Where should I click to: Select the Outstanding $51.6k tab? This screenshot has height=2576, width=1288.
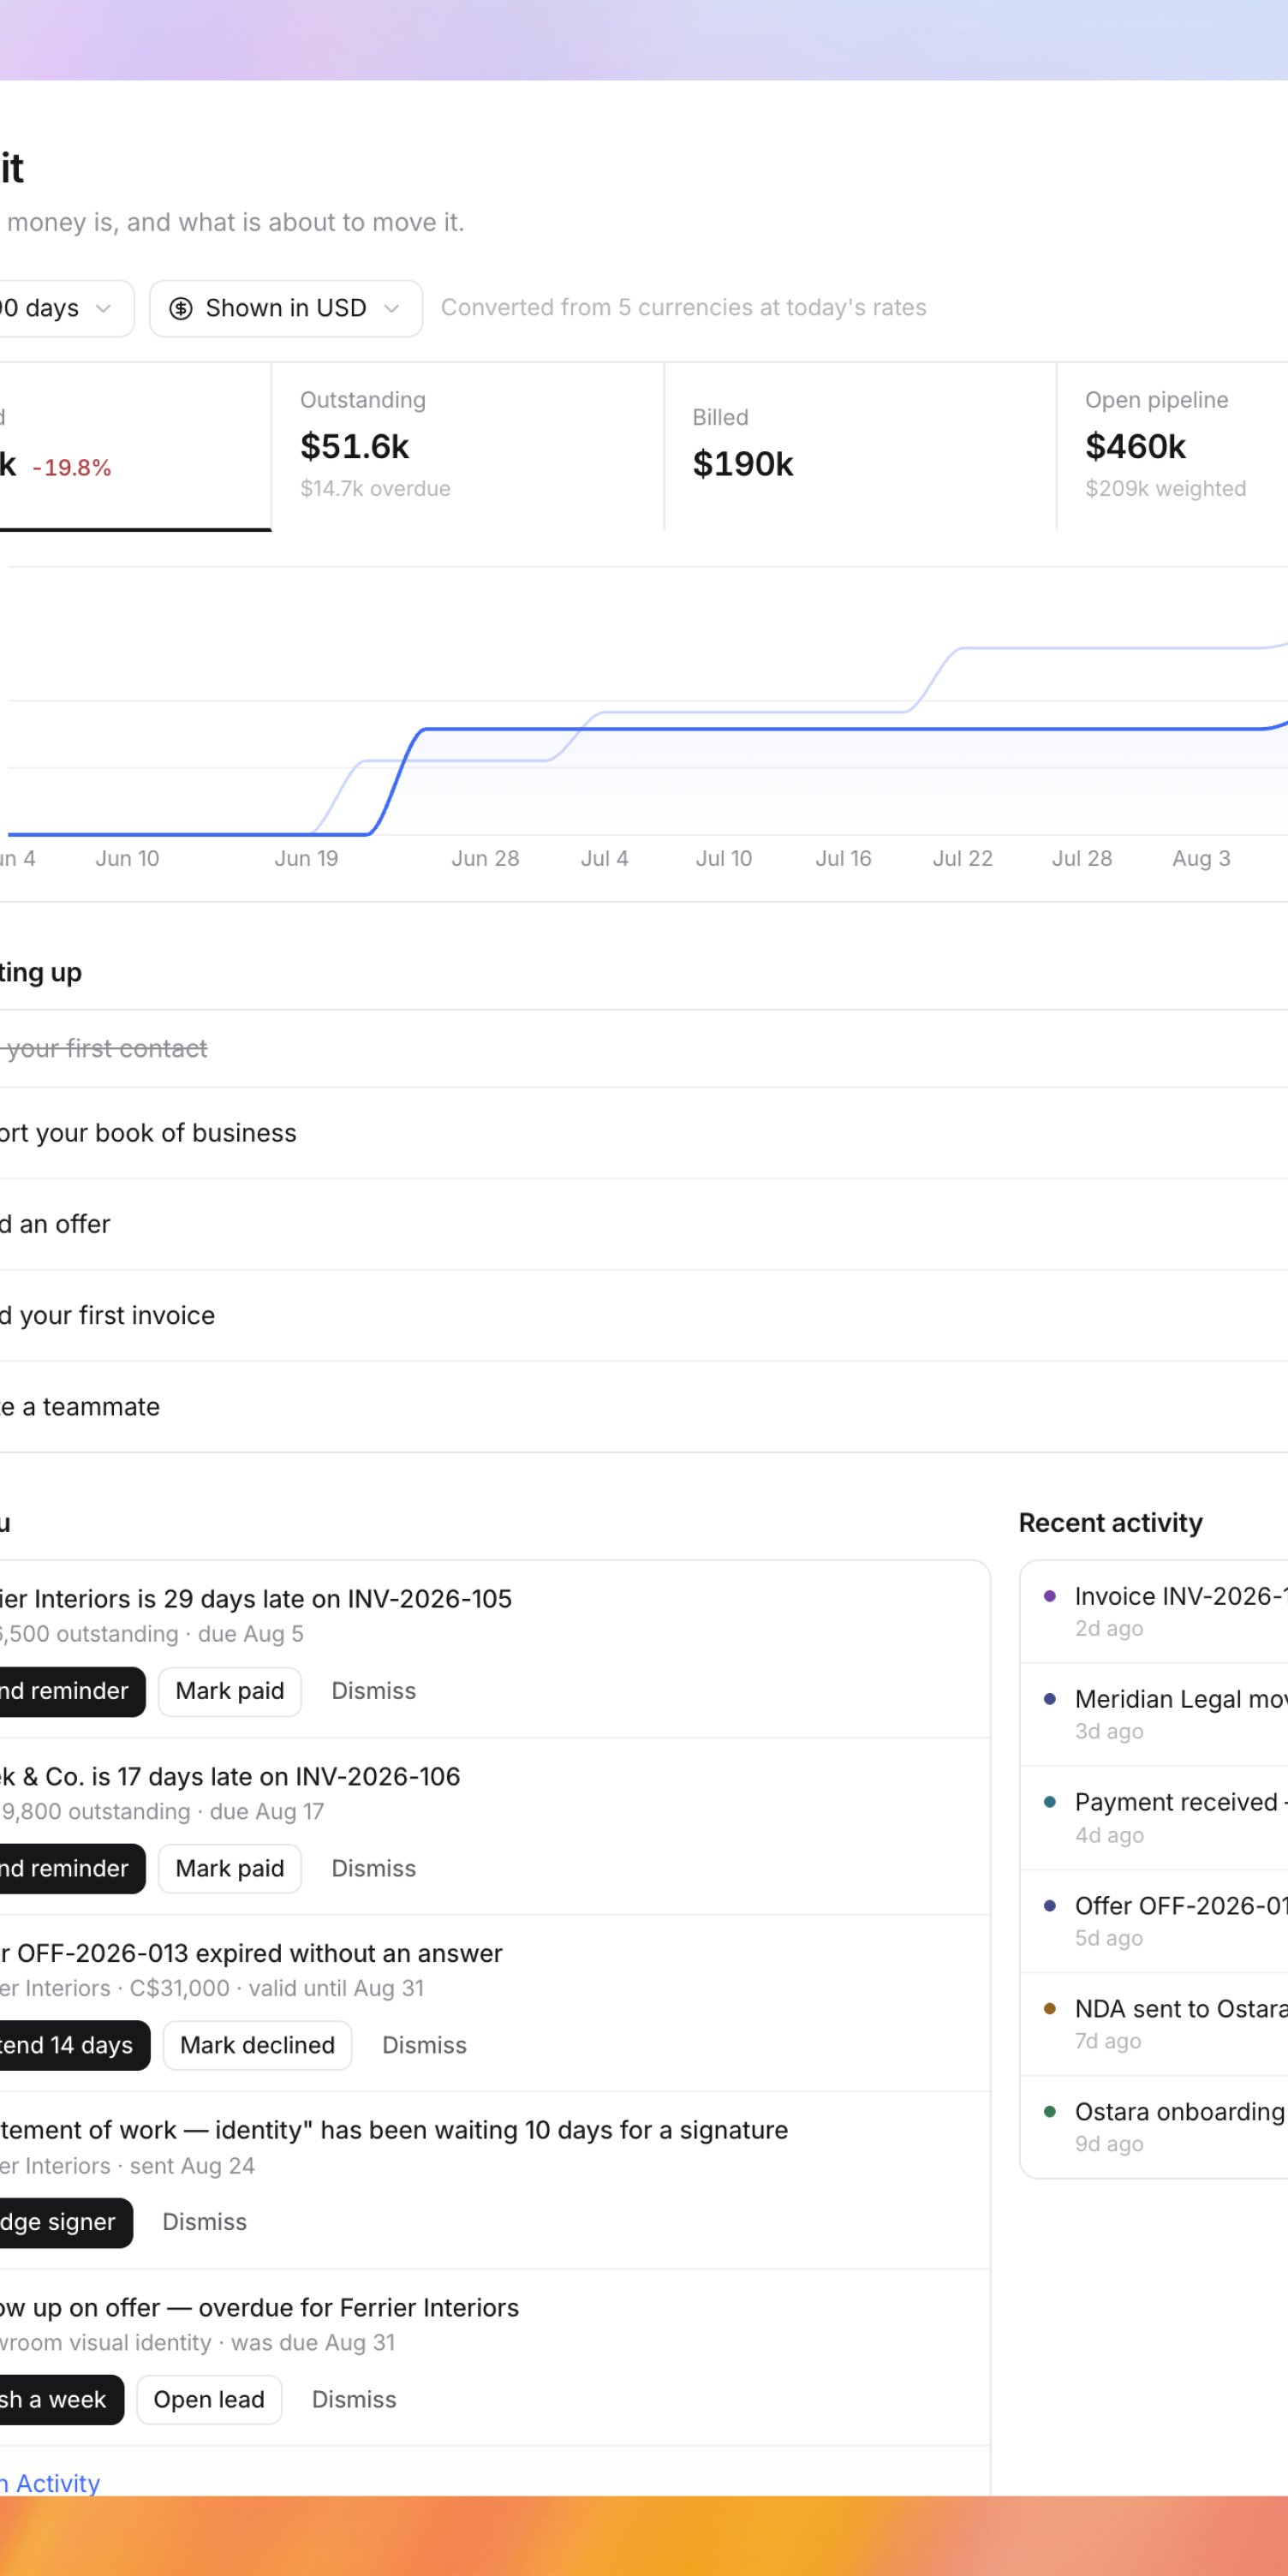[467, 446]
